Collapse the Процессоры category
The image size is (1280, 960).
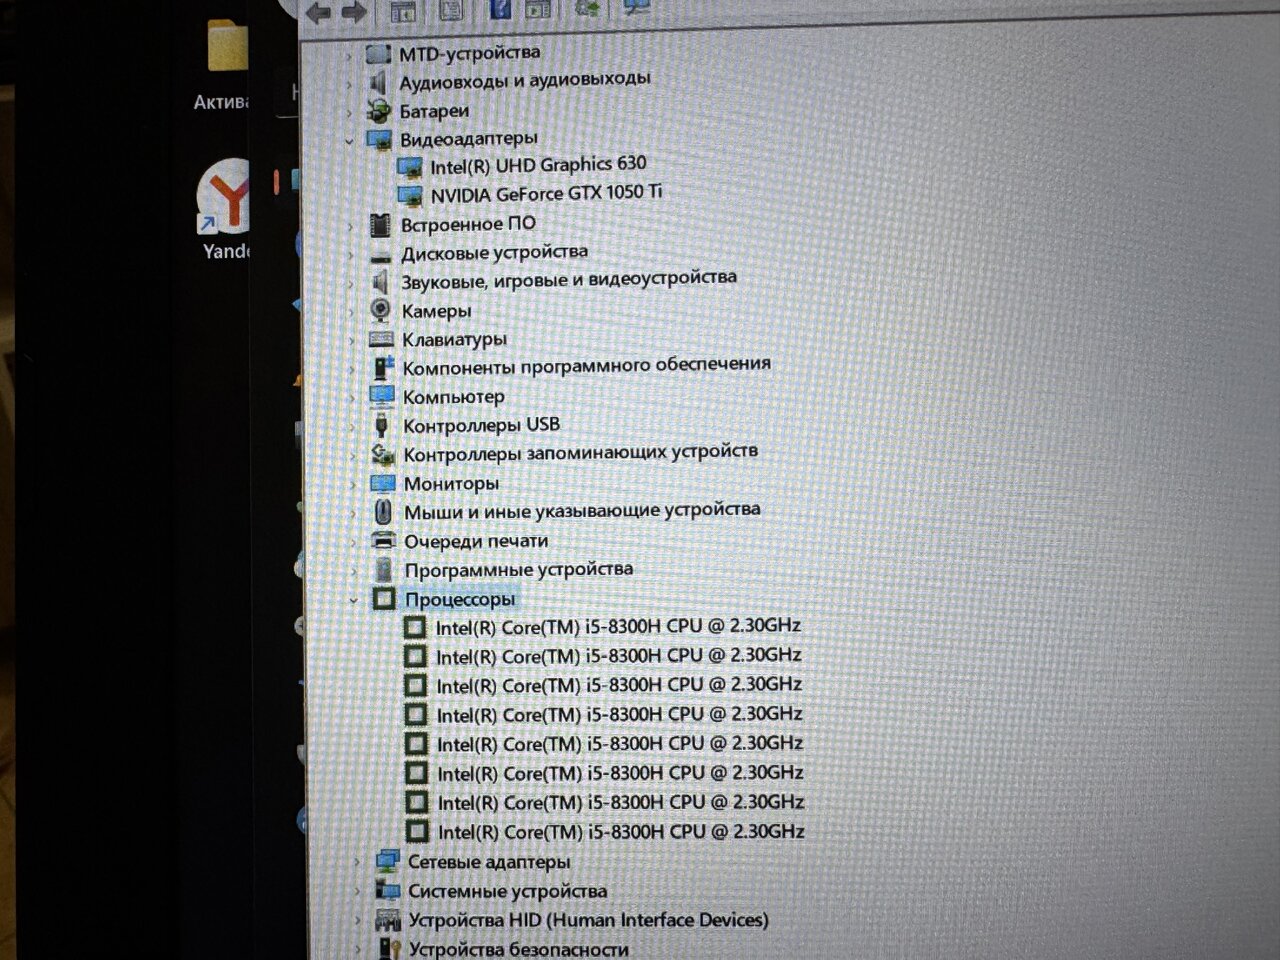354,600
